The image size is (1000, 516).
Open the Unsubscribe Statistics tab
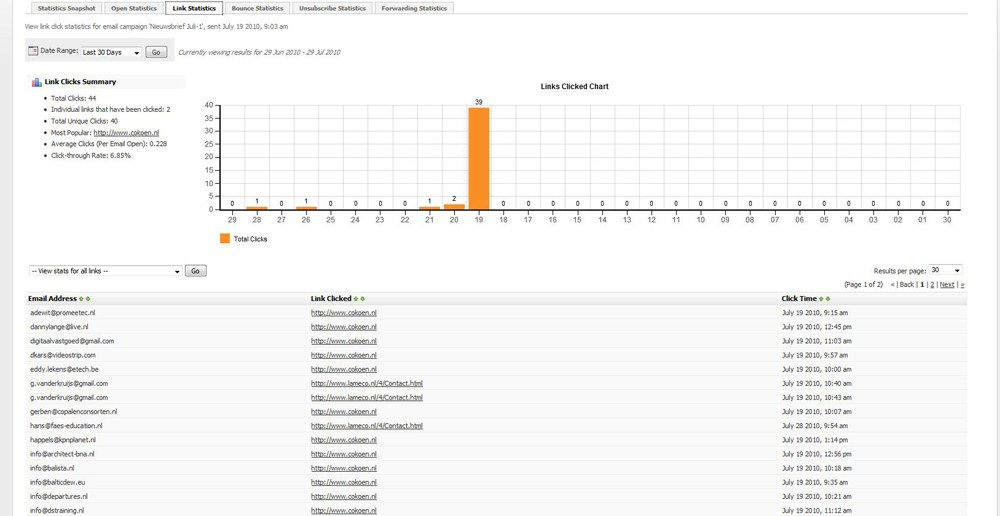333,8
